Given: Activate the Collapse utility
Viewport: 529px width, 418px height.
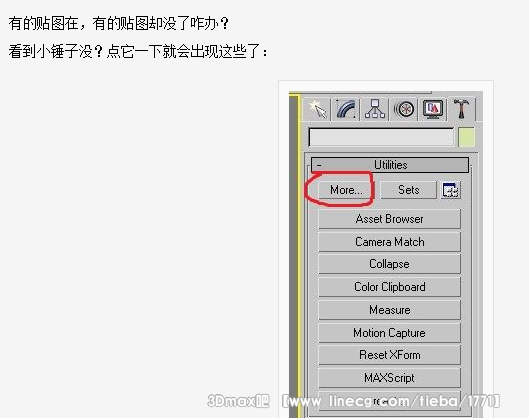Looking at the screenshot, I should coord(389,264).
